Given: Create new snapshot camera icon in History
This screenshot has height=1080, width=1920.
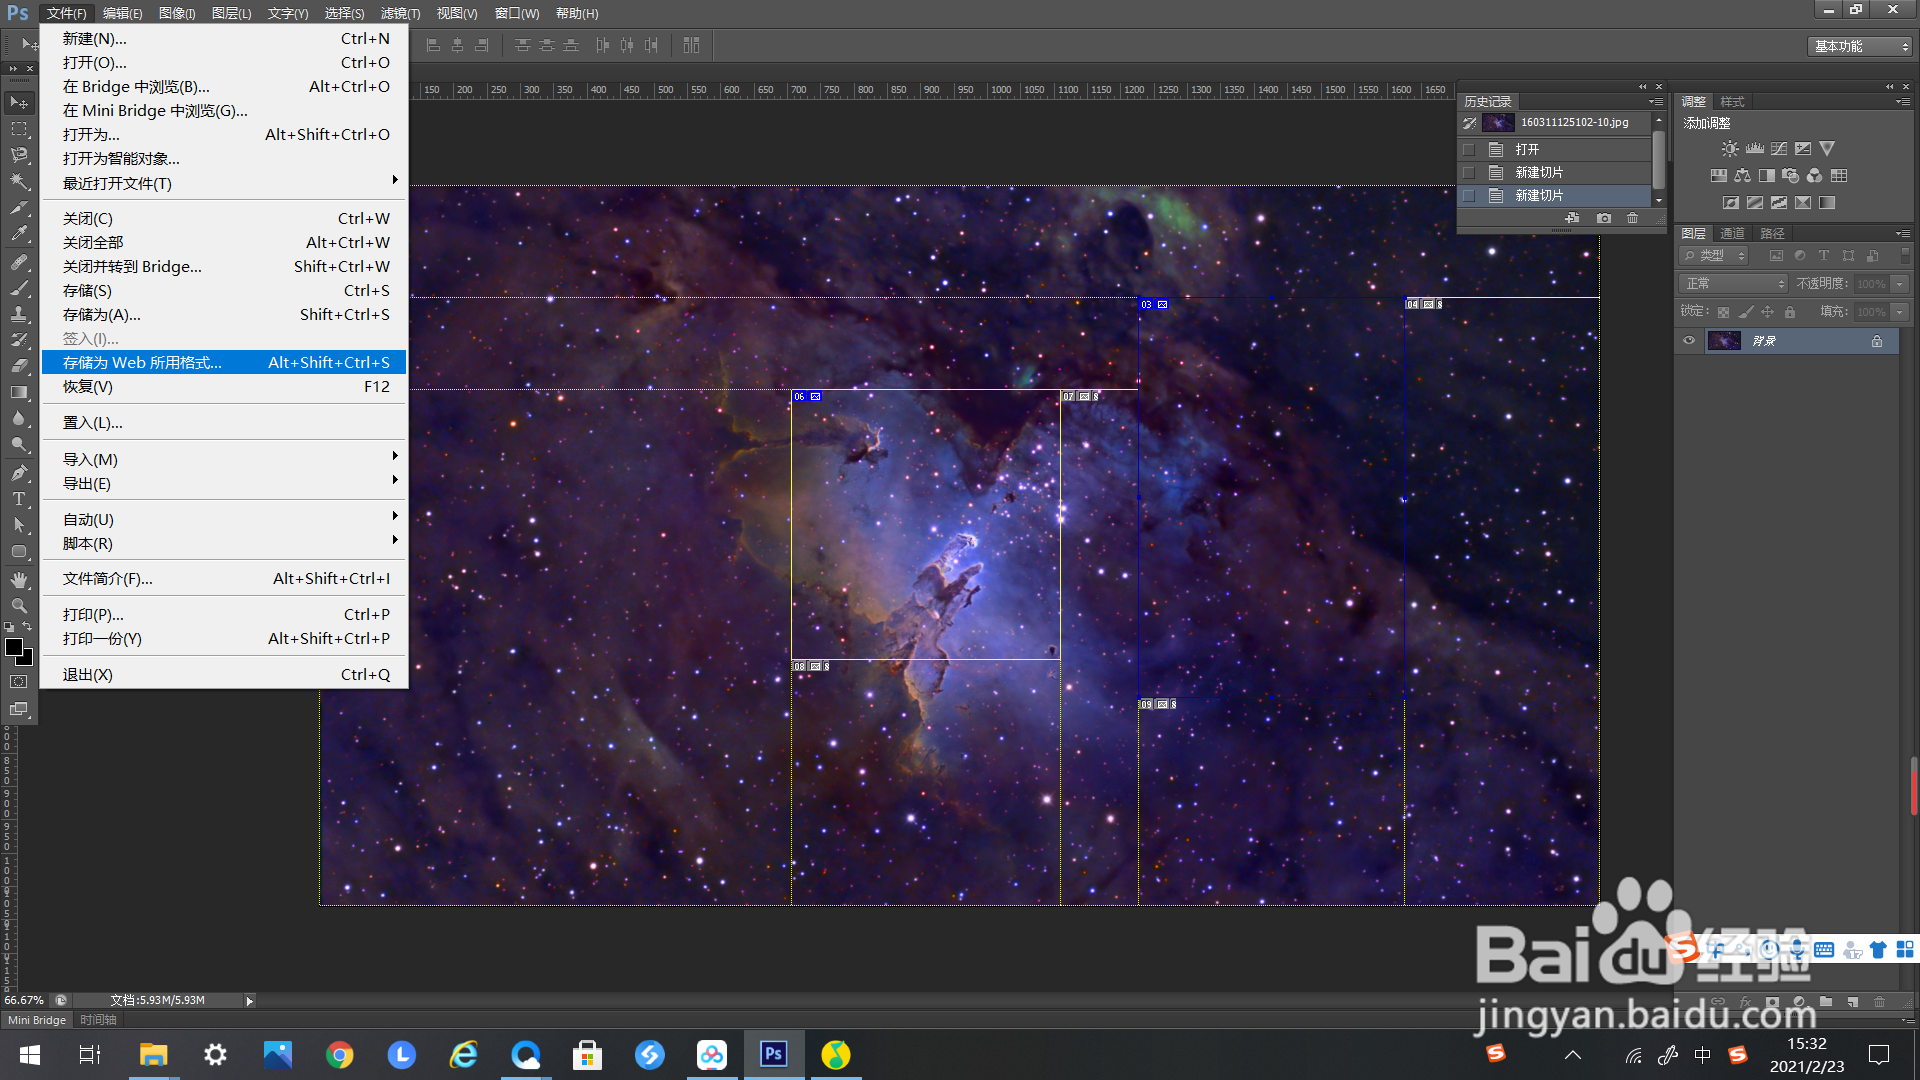Looking at the screenshot, I should pos(1604,218).
